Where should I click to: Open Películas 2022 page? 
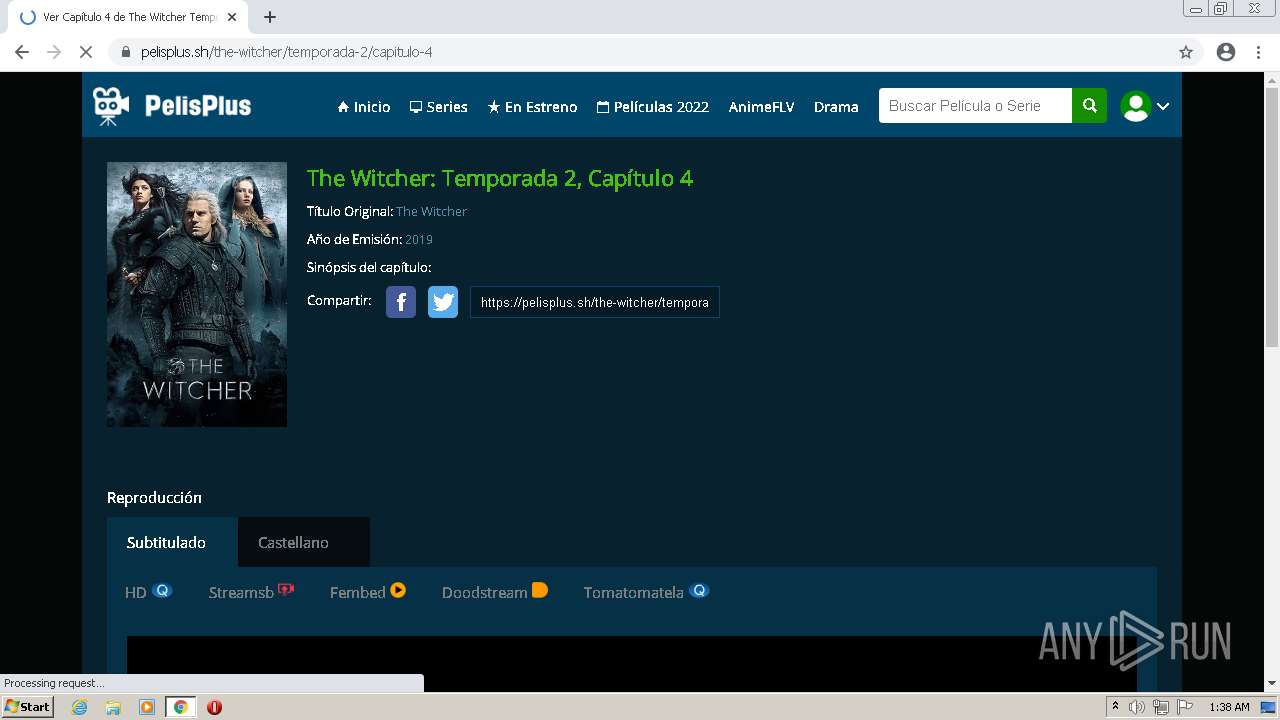652,107
